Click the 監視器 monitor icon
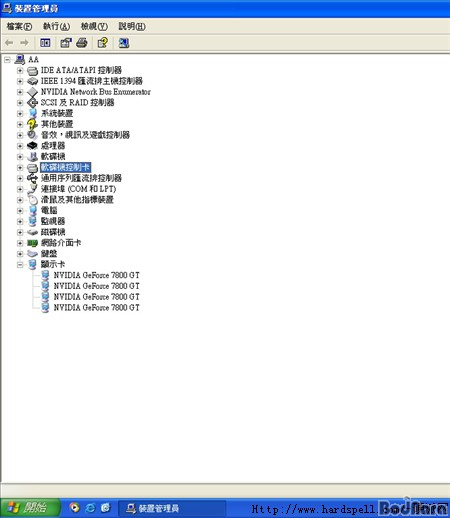This screenshot has height=518, width=450. [33, 221]
